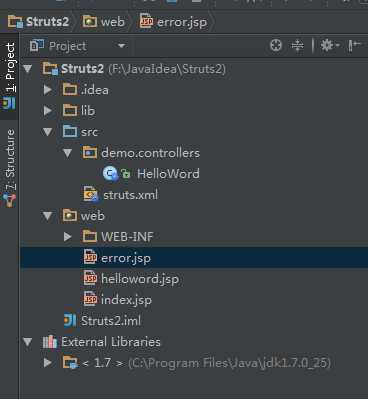368x399 pixels.
Task: Select the External Libraries label
Action: (111, 342)
